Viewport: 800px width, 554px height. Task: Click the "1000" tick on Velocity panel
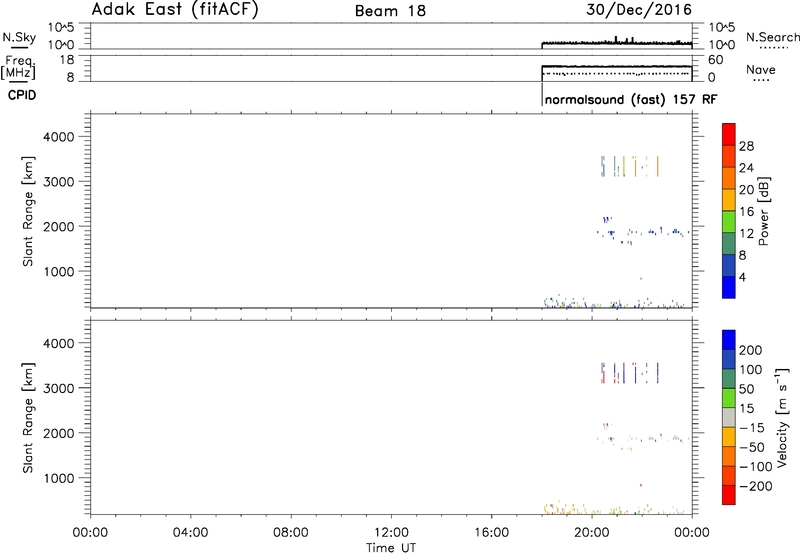click(58, 479)
